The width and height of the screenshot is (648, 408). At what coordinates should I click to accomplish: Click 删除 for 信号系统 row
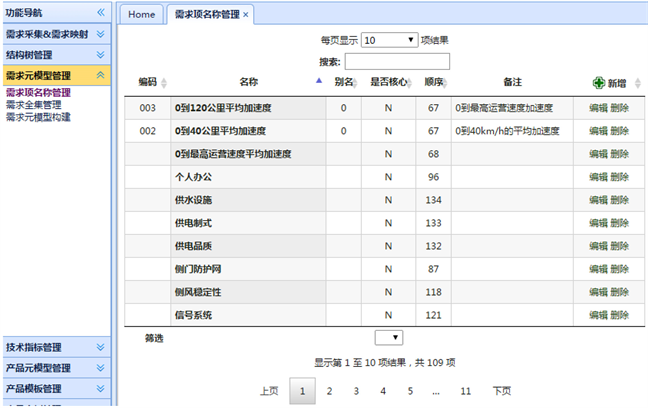point(619,316)
